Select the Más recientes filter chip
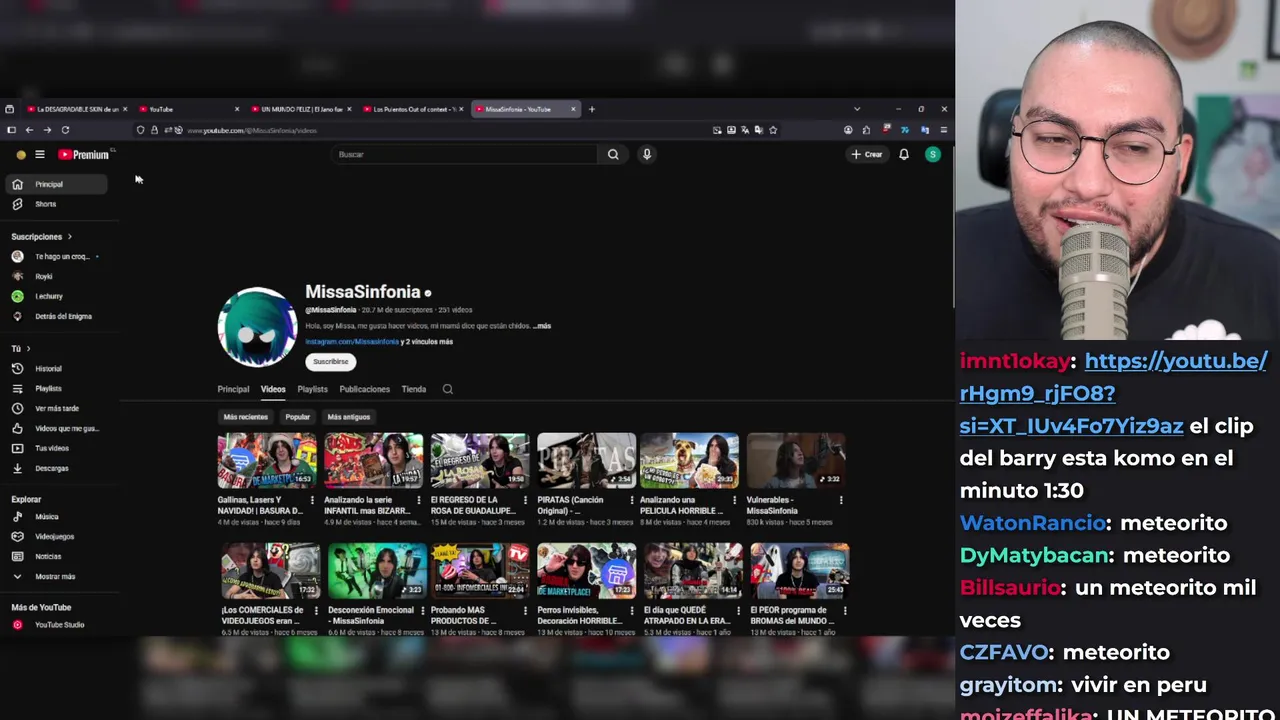 pos(246,417)
